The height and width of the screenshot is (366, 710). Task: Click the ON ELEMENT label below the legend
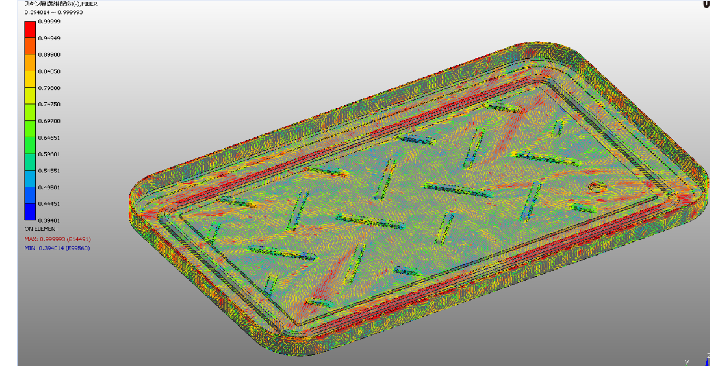(40, 229)
